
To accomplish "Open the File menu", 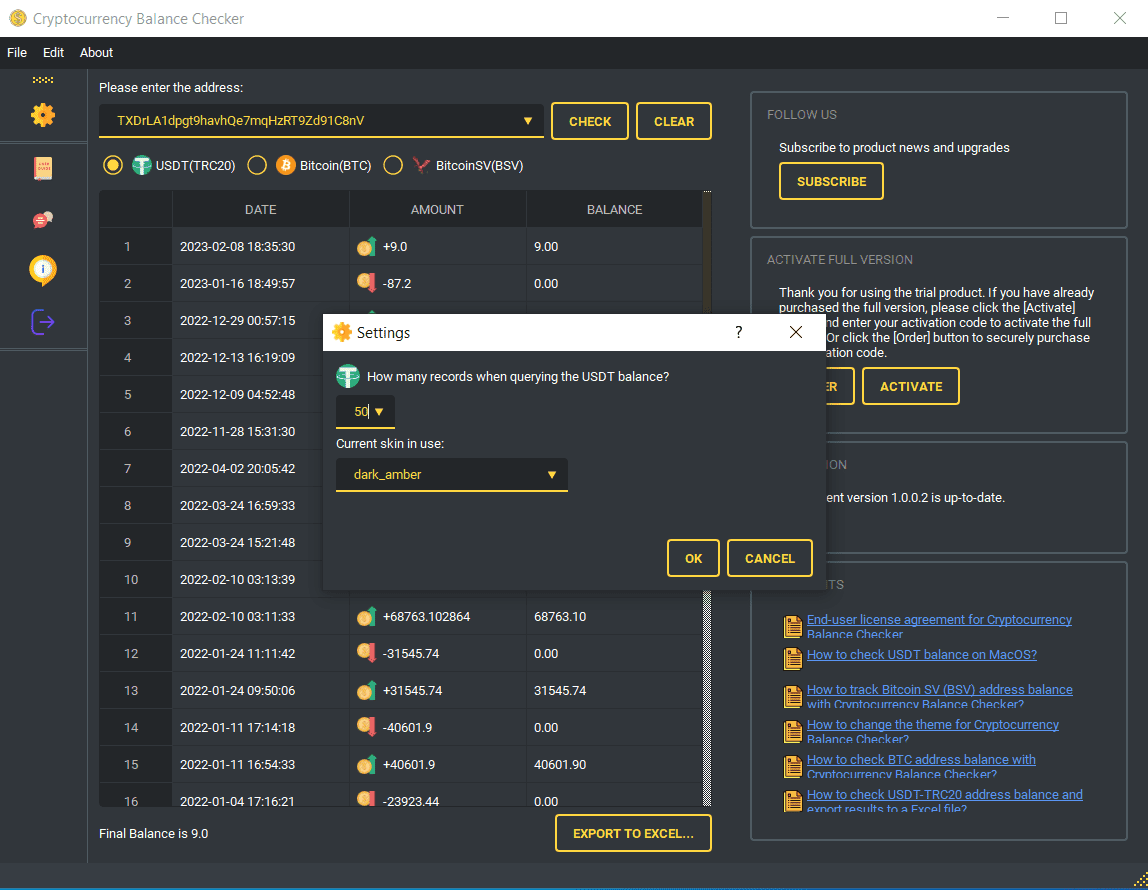I will point(16,52).
